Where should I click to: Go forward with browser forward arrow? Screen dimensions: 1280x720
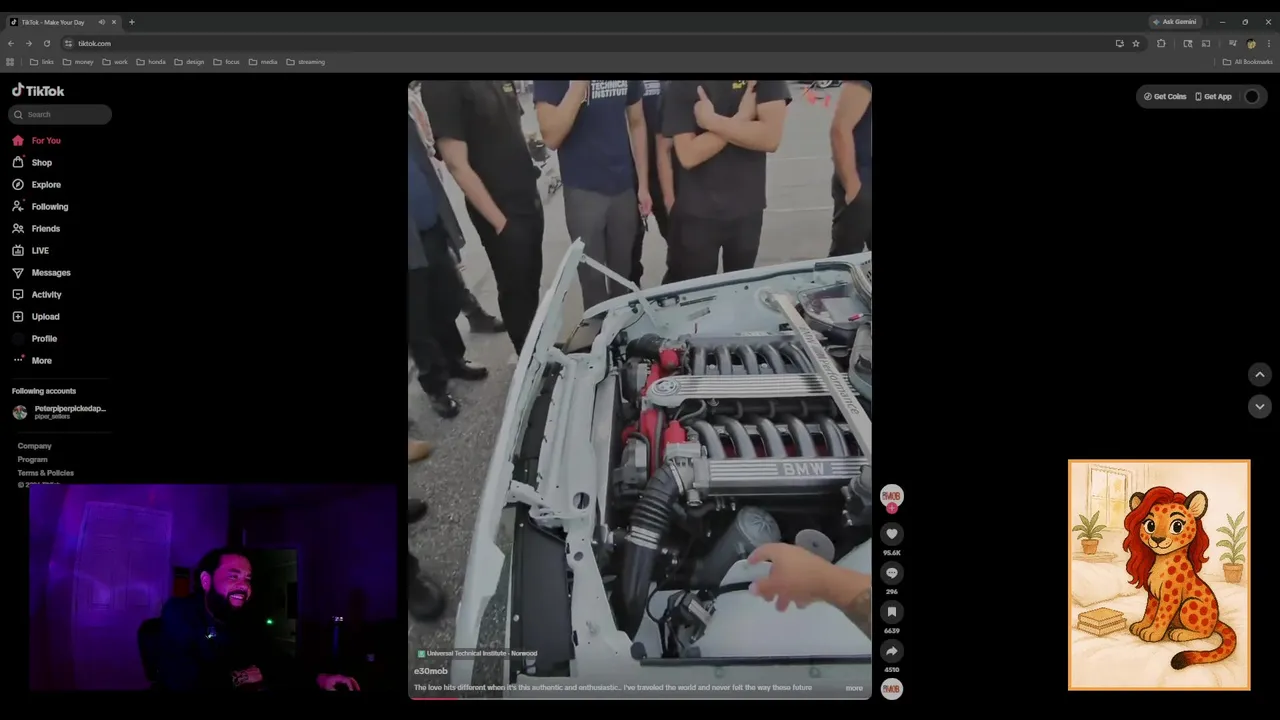coord(29,43)
